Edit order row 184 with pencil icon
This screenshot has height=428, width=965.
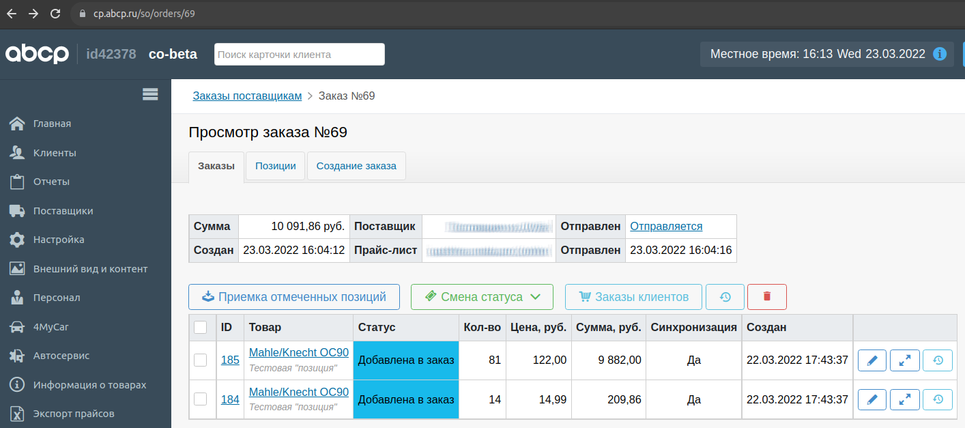871,399
